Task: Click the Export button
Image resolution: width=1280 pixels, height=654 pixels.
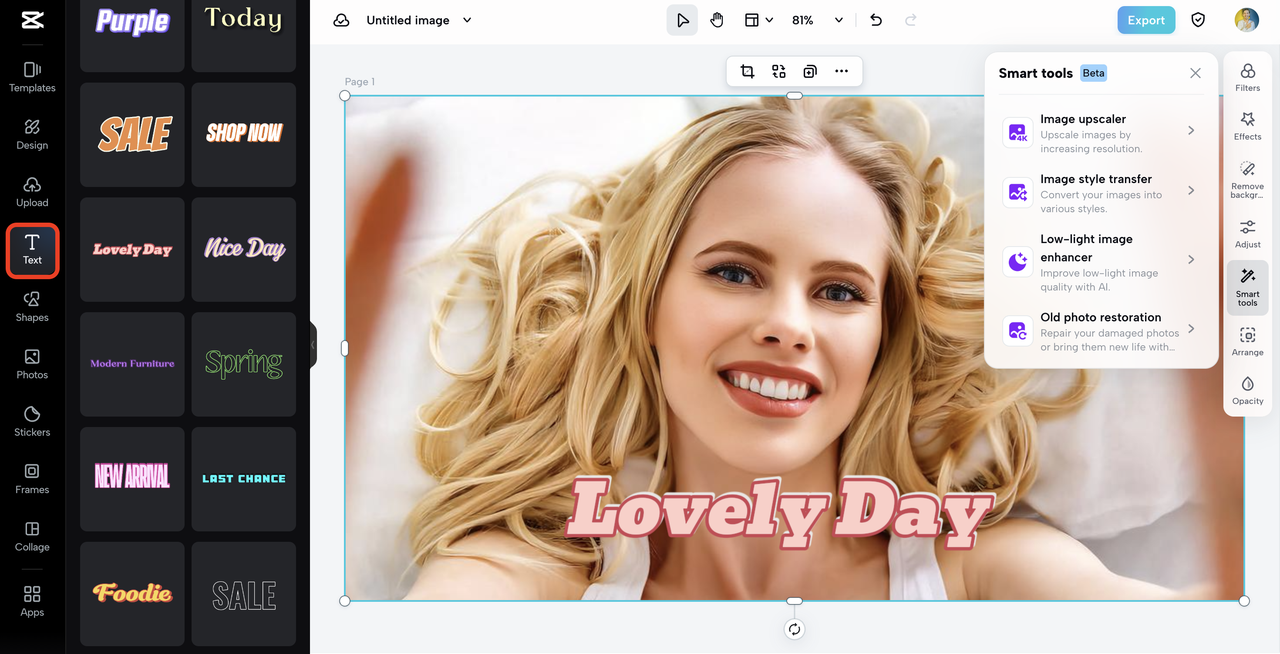Action: [1146, 20]
